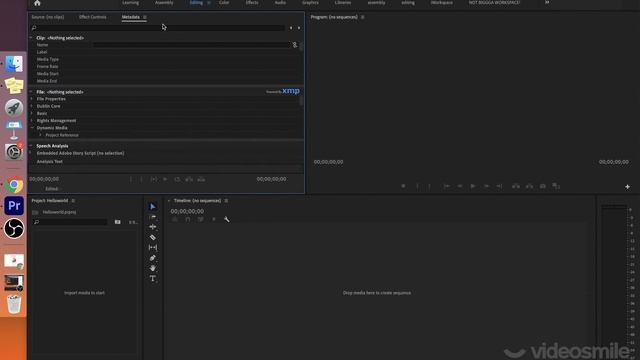
Task: Open Project Helloworld panel menu
Action: click(73, 201)
